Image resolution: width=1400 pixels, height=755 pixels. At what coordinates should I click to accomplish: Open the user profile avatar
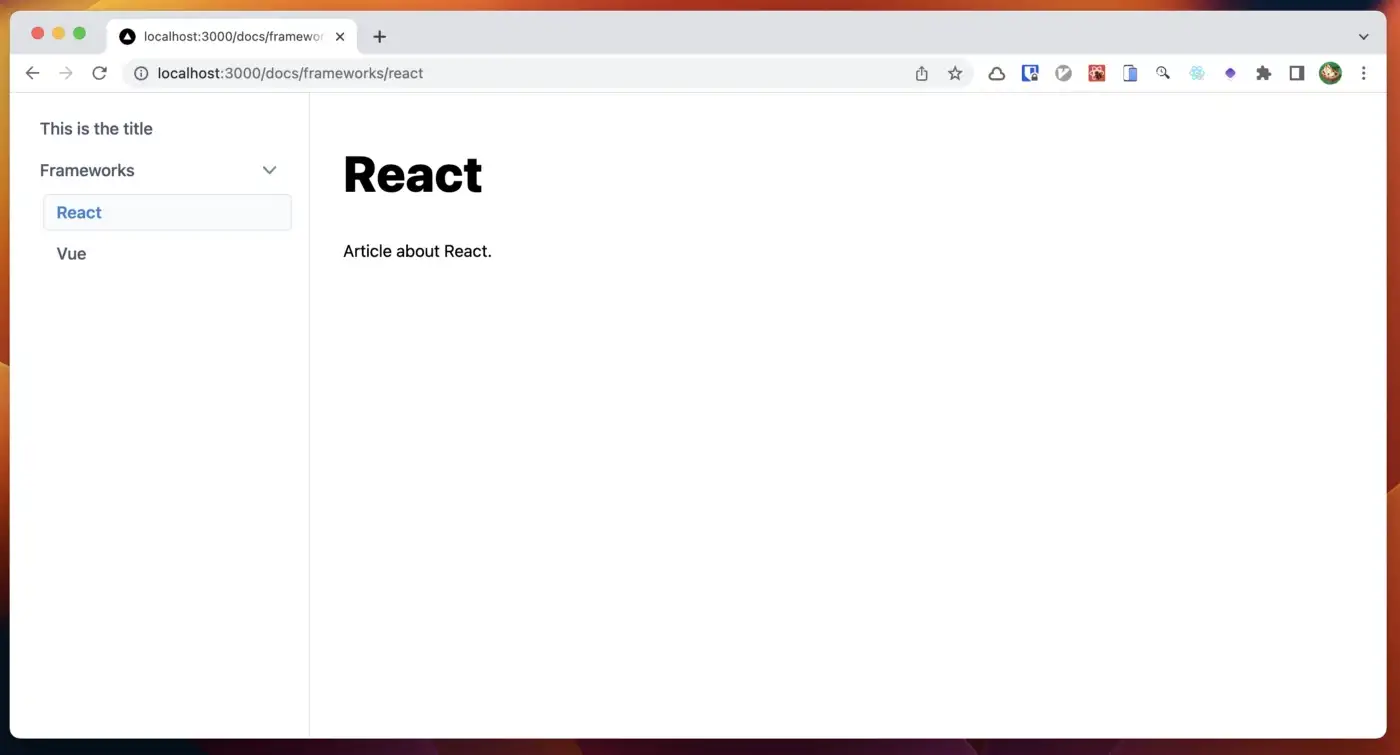coord(1330,73)
